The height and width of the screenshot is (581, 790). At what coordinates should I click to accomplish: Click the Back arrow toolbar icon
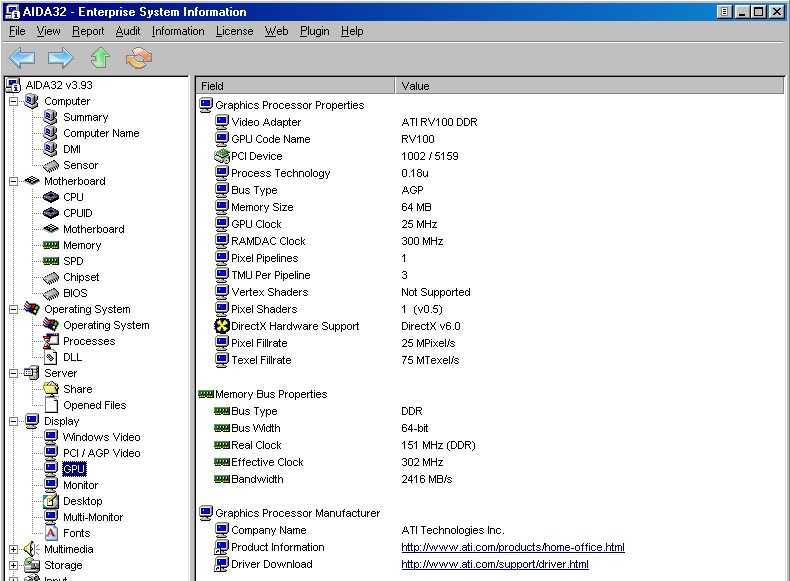(x=22, y=58)
